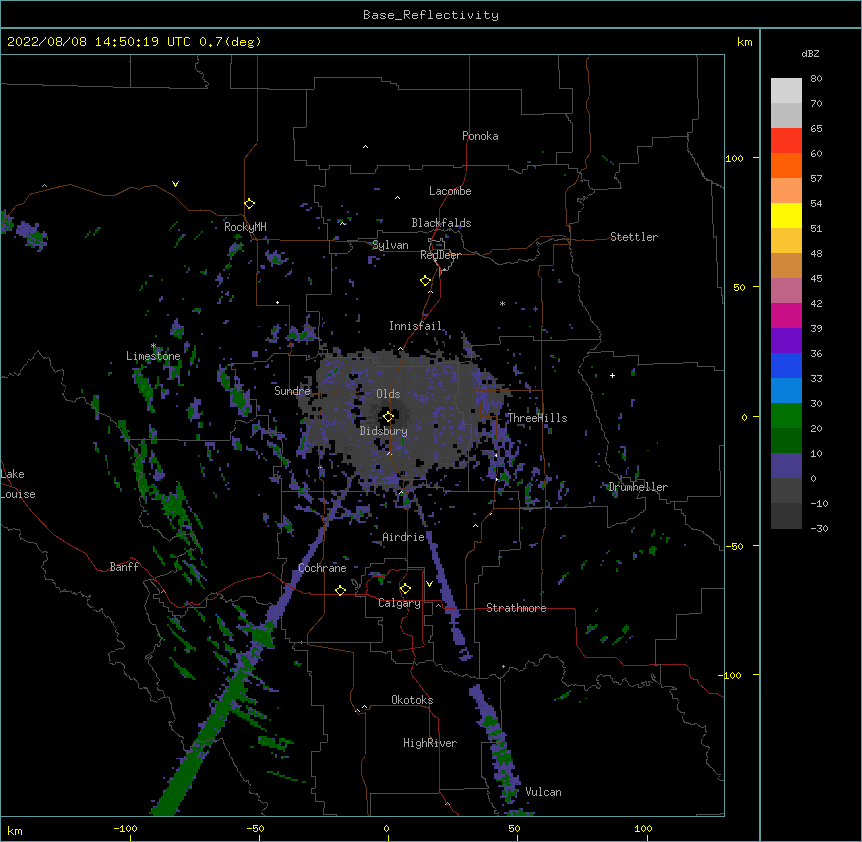Click the km unit label at top right
Viewport: 862px width, 842px height.
[x=744, y=42]
